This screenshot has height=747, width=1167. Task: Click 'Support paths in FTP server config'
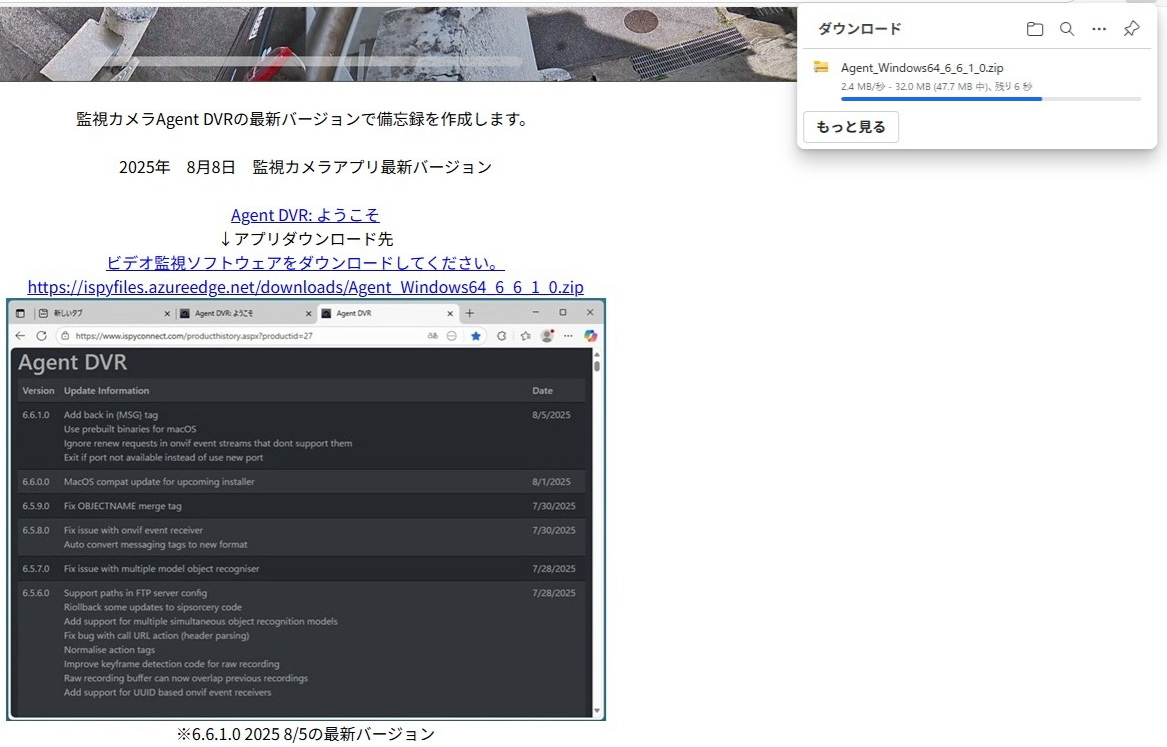tap(135, 593)
